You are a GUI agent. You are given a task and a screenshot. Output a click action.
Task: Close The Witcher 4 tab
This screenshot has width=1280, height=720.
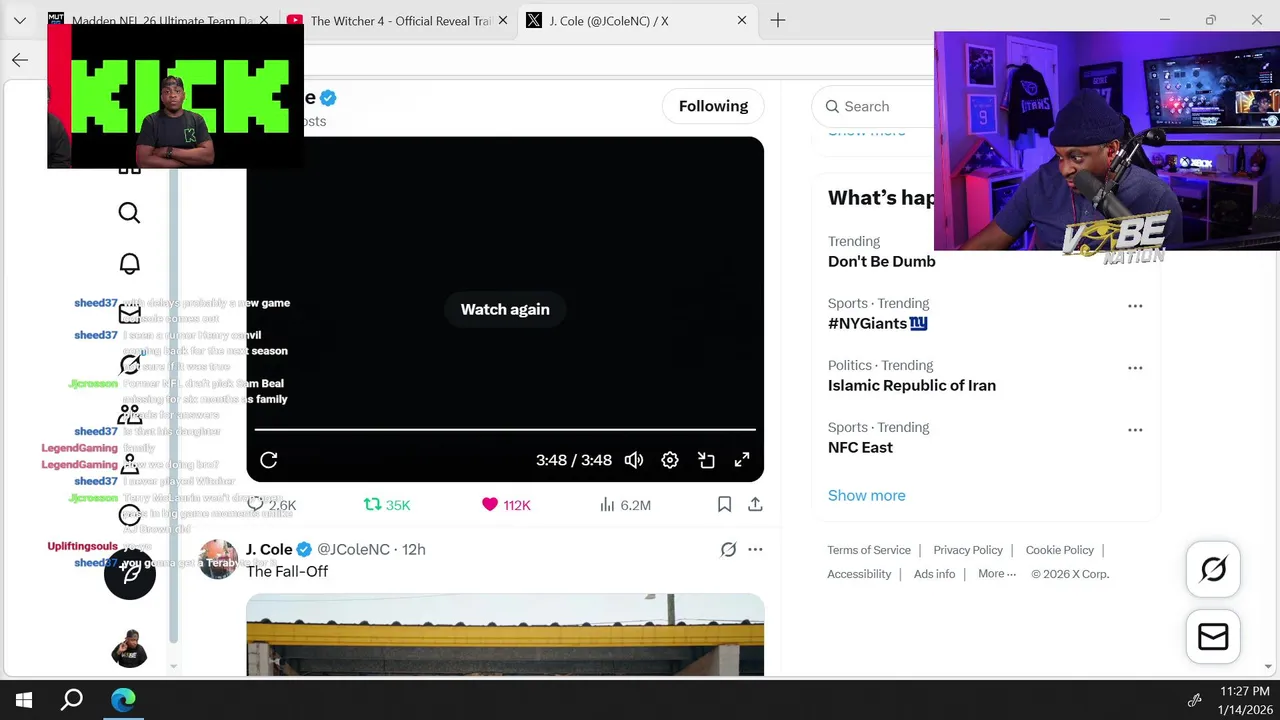pos(503,20)
